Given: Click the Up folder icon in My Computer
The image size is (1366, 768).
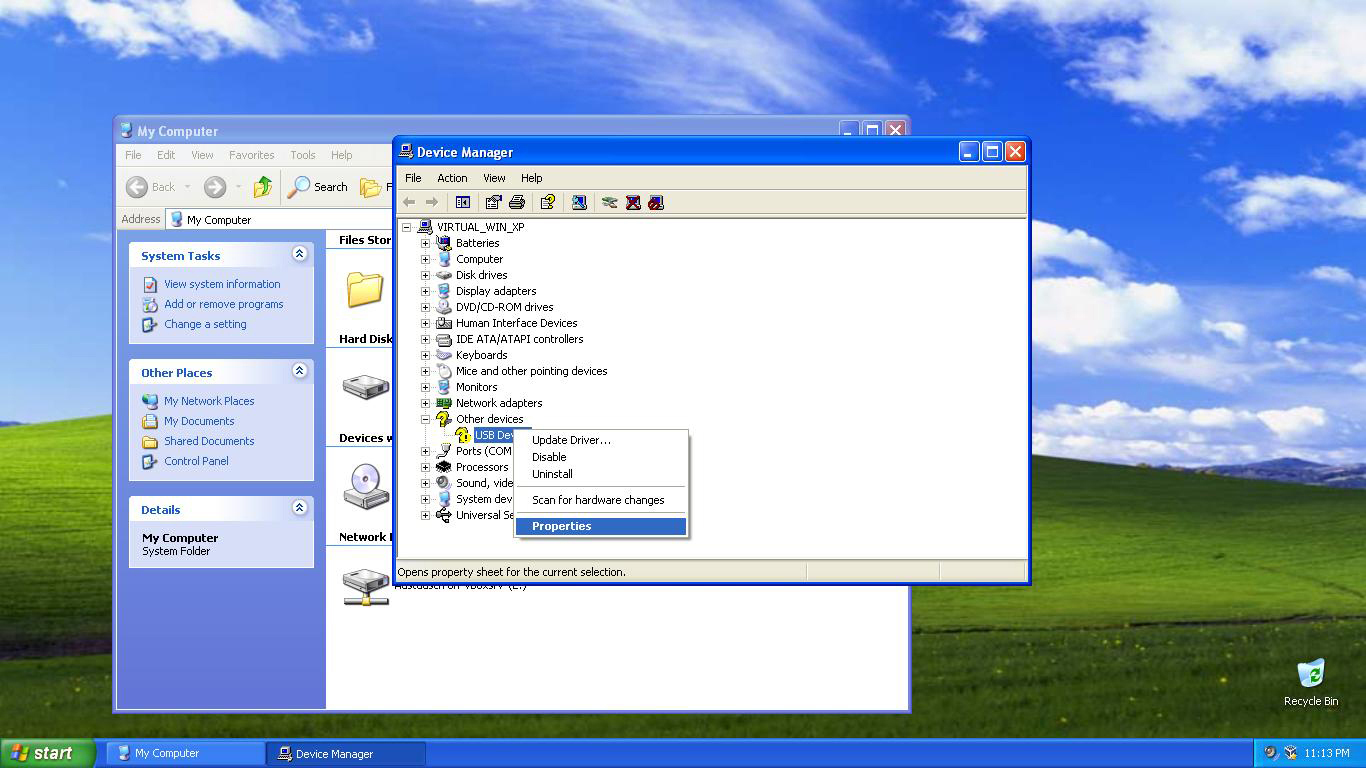Looking at the screenshot, I should pos(263,186).
